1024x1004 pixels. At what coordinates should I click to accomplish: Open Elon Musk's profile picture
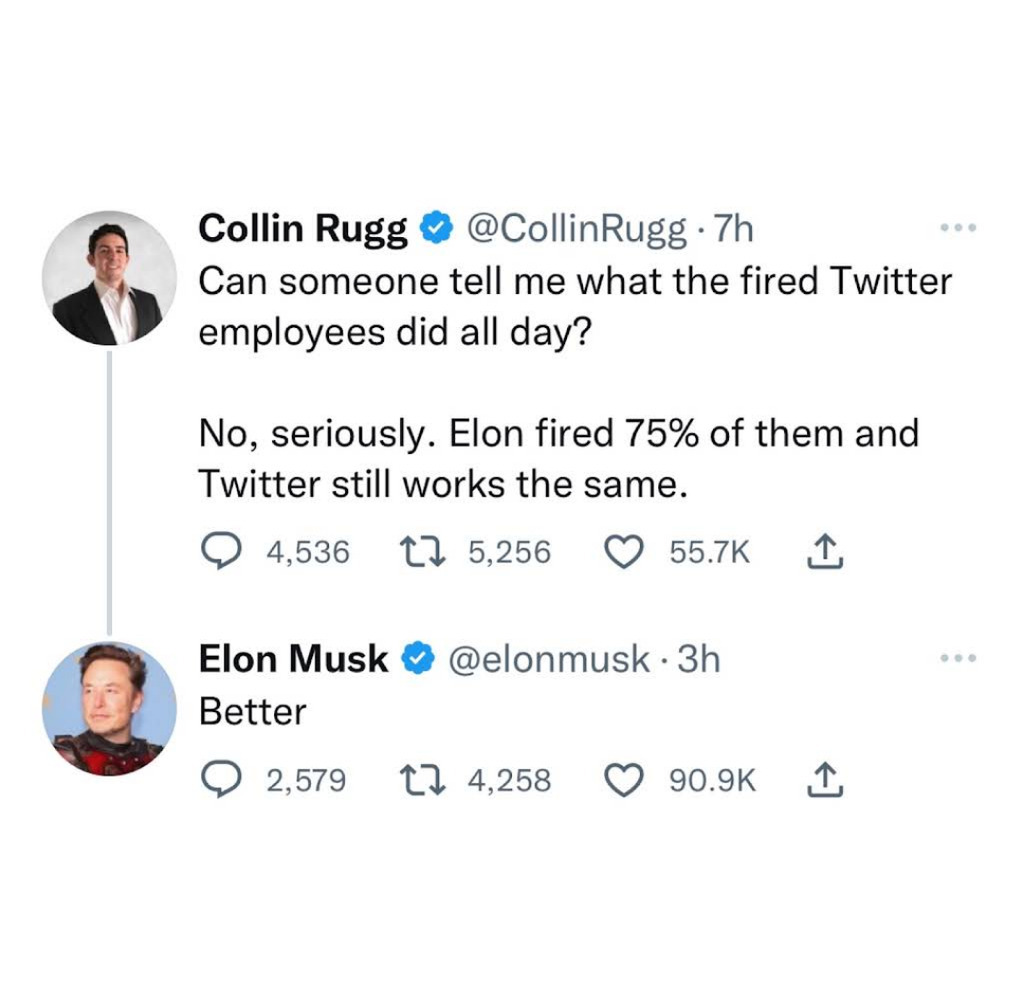pyautogui.click(x=110, y=709)
